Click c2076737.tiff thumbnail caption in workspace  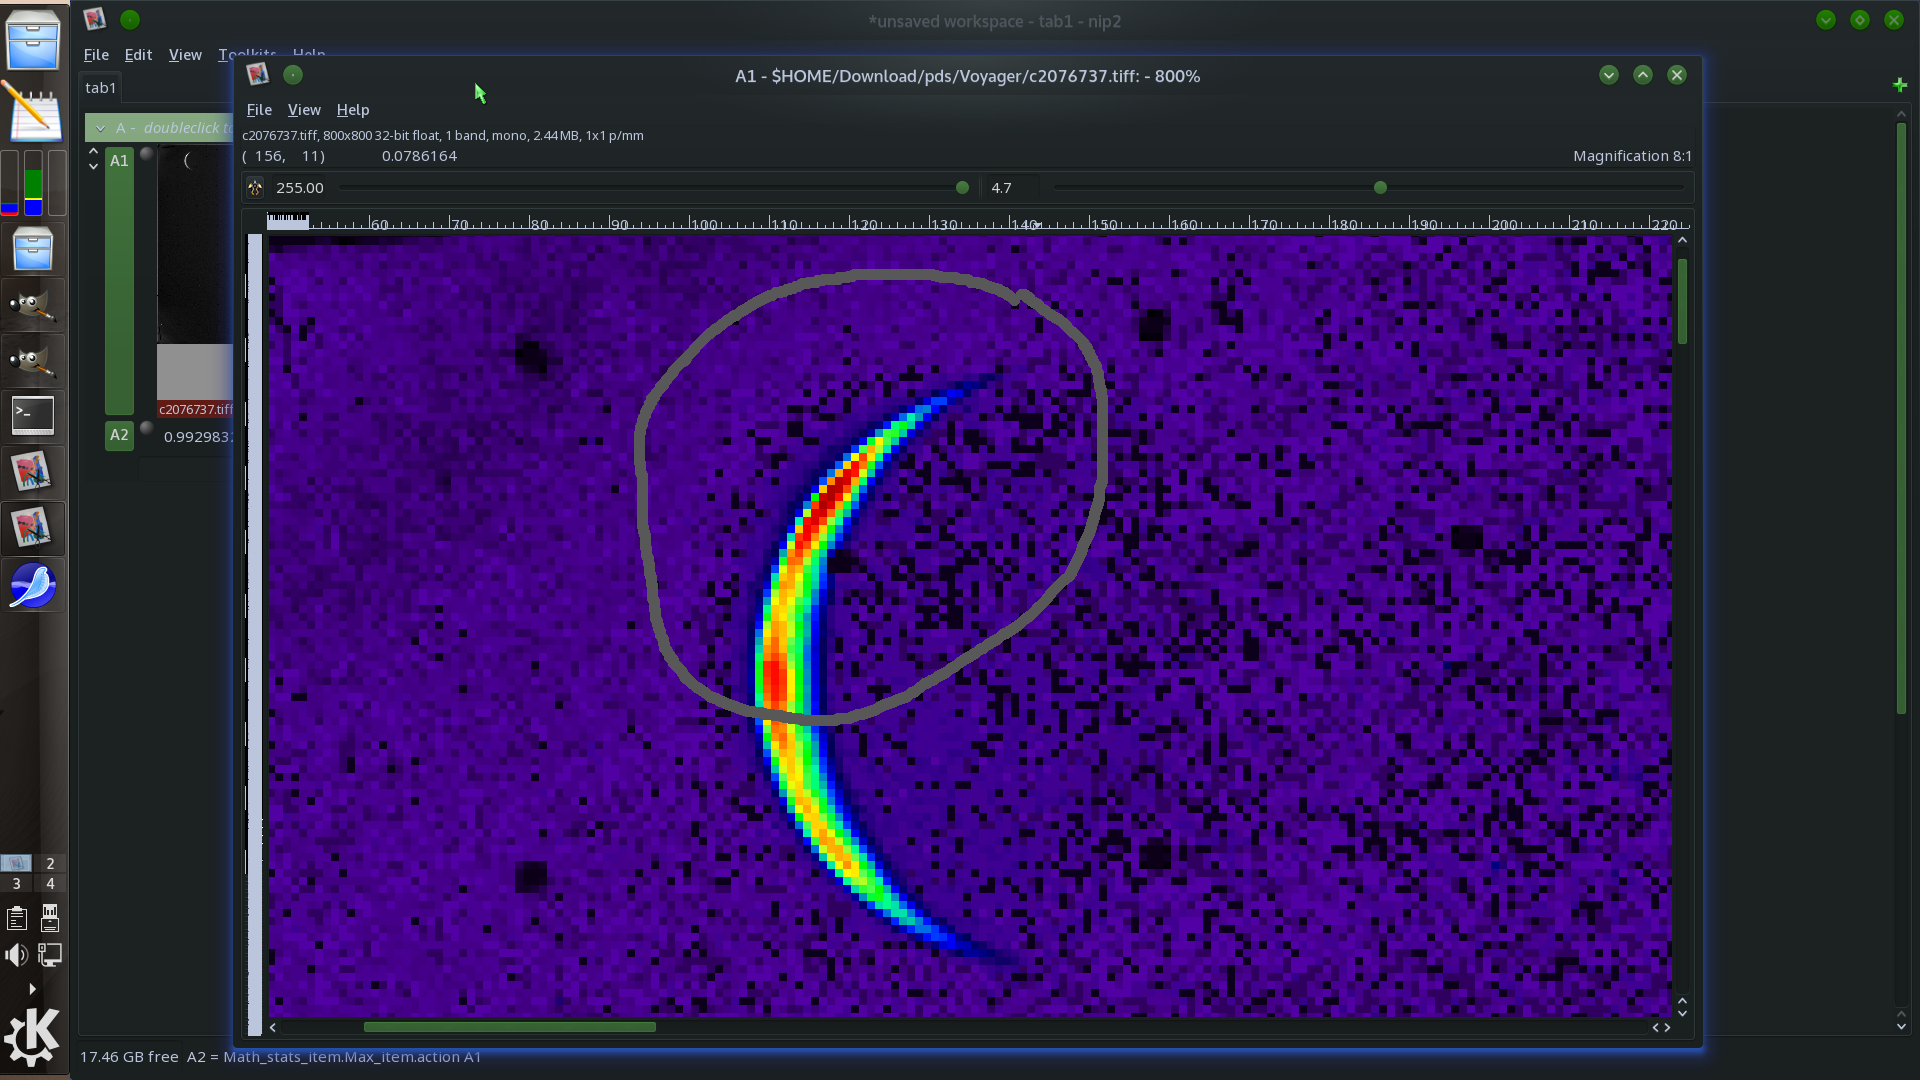[x=195, y=409]
